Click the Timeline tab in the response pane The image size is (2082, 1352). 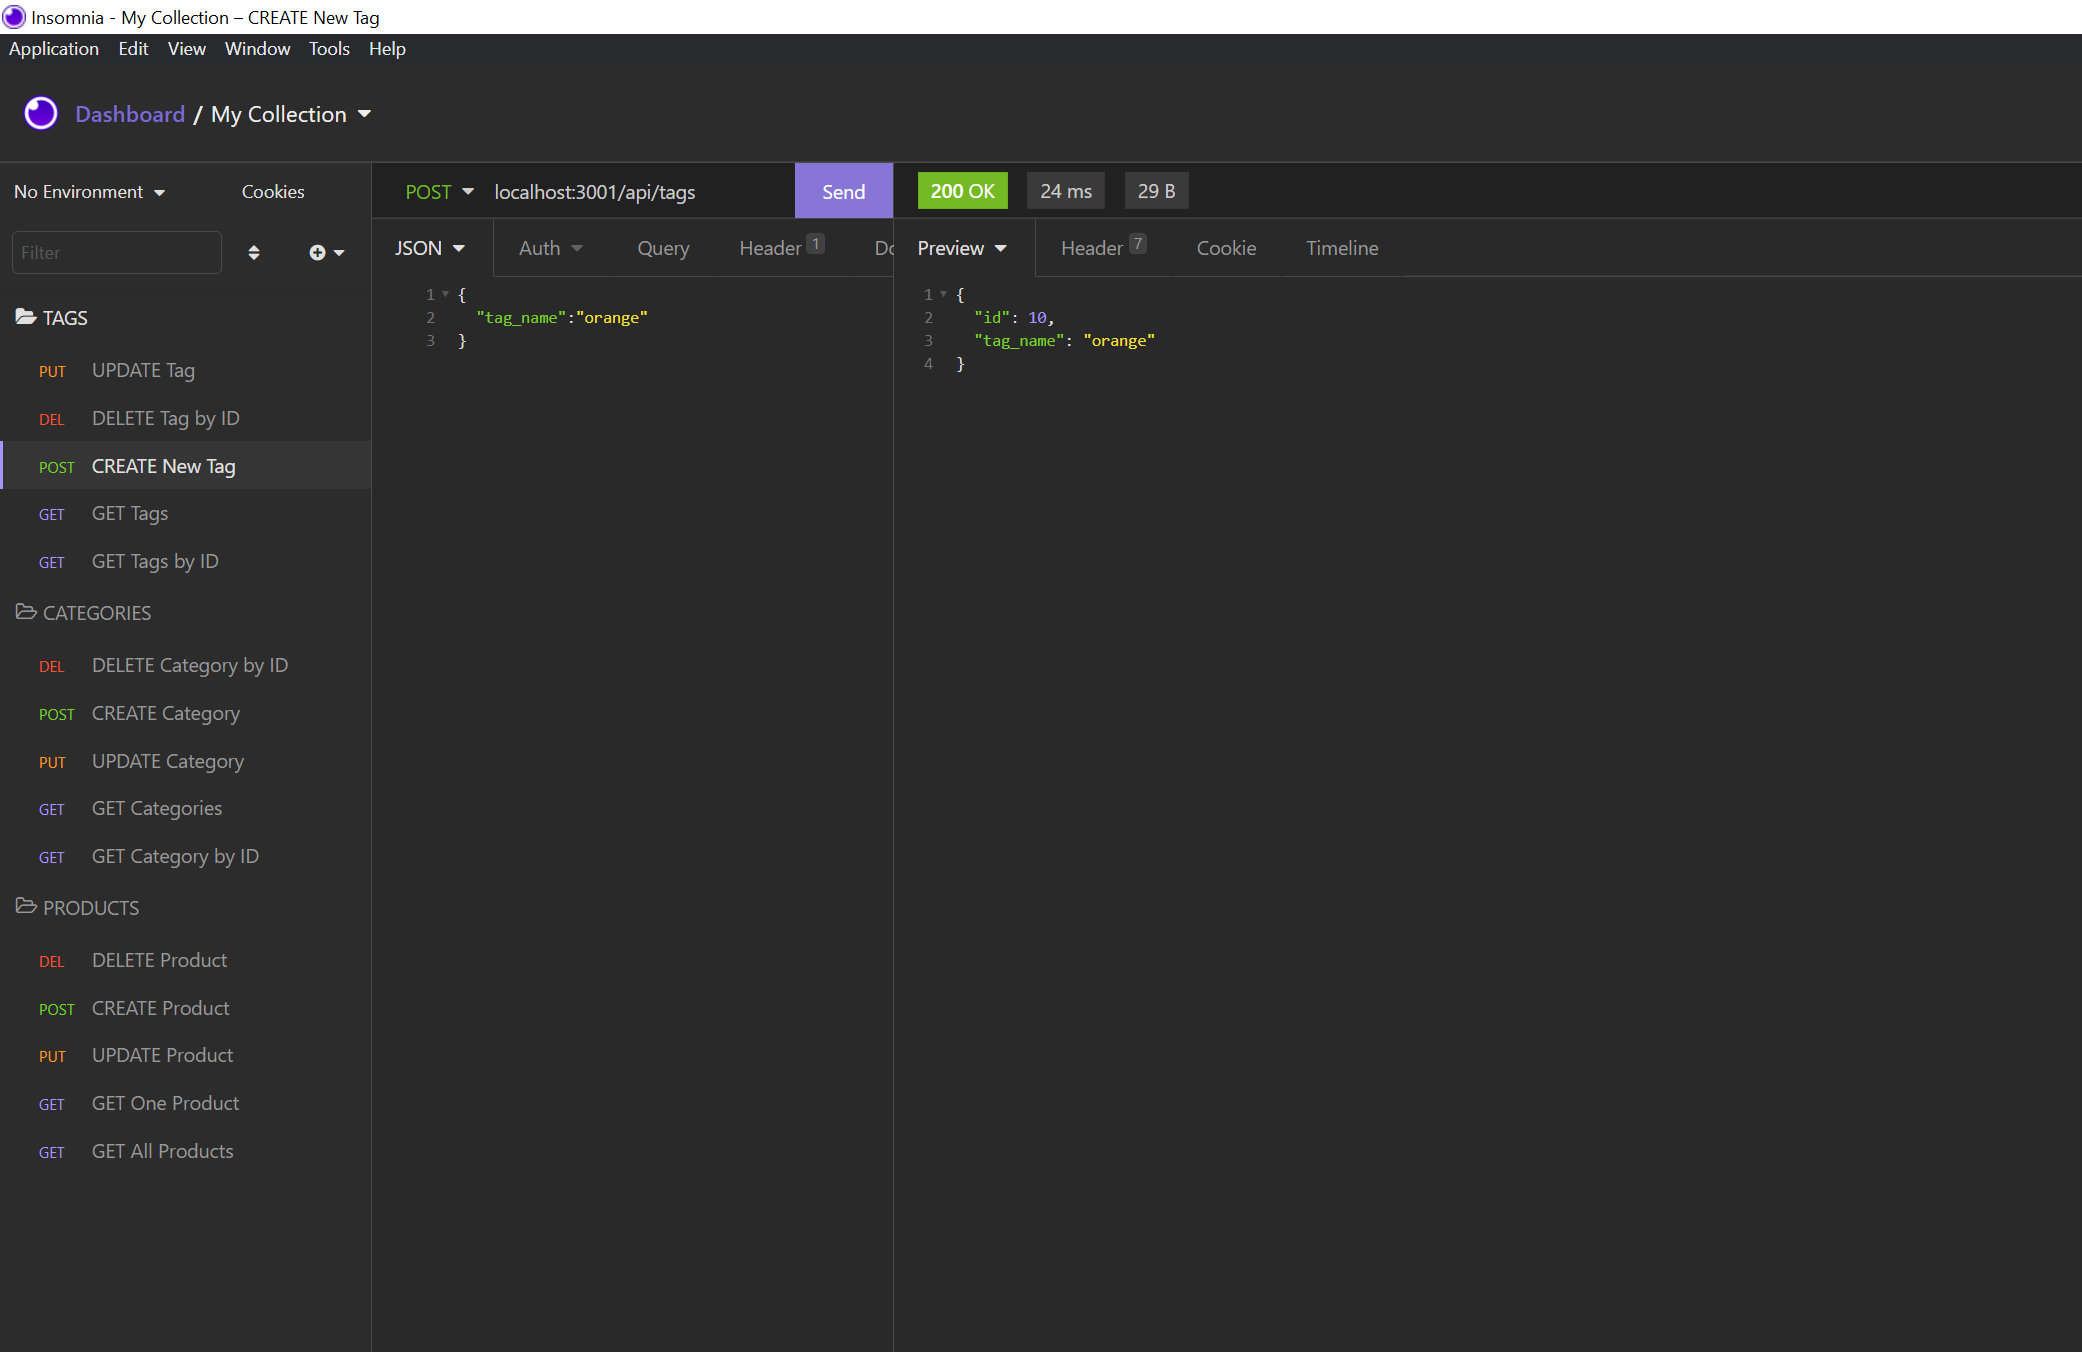point(1342,248)
